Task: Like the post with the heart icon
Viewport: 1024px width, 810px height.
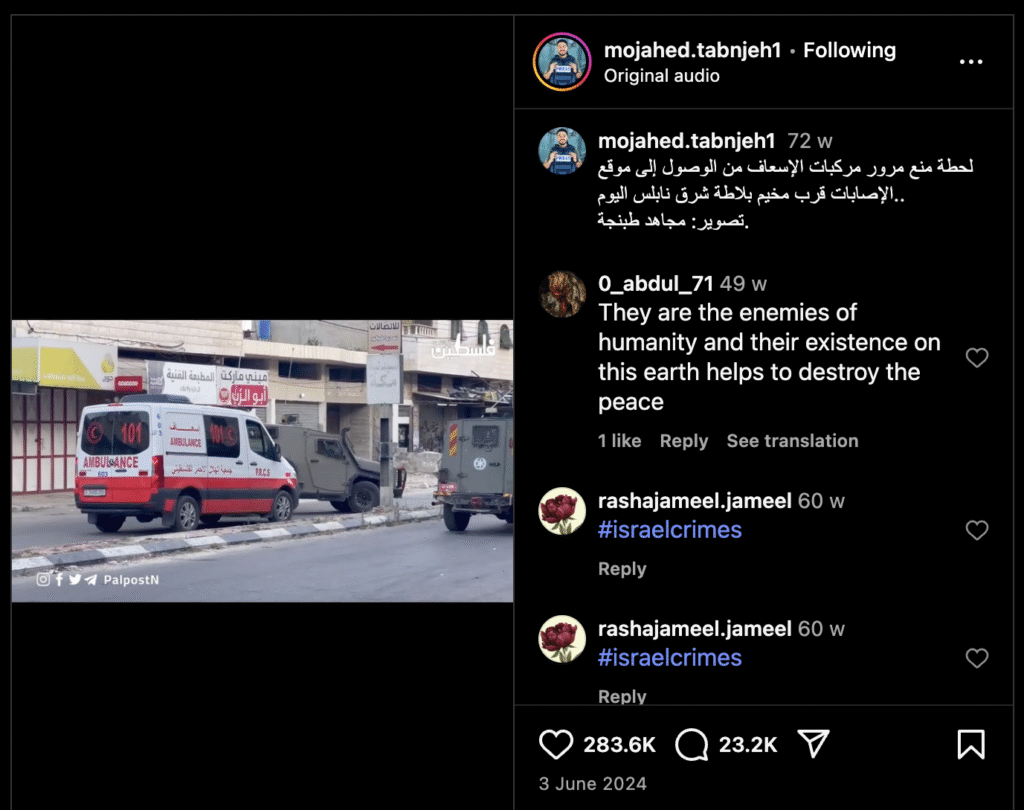Action: tap(556, 744)
